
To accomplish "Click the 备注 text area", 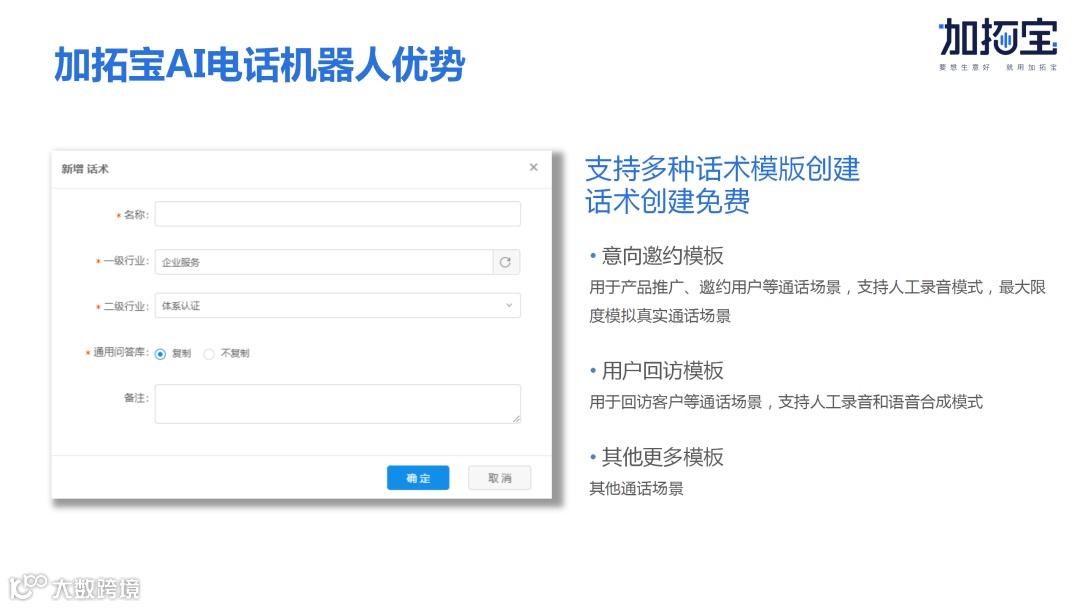I will [x=338, y=403].
